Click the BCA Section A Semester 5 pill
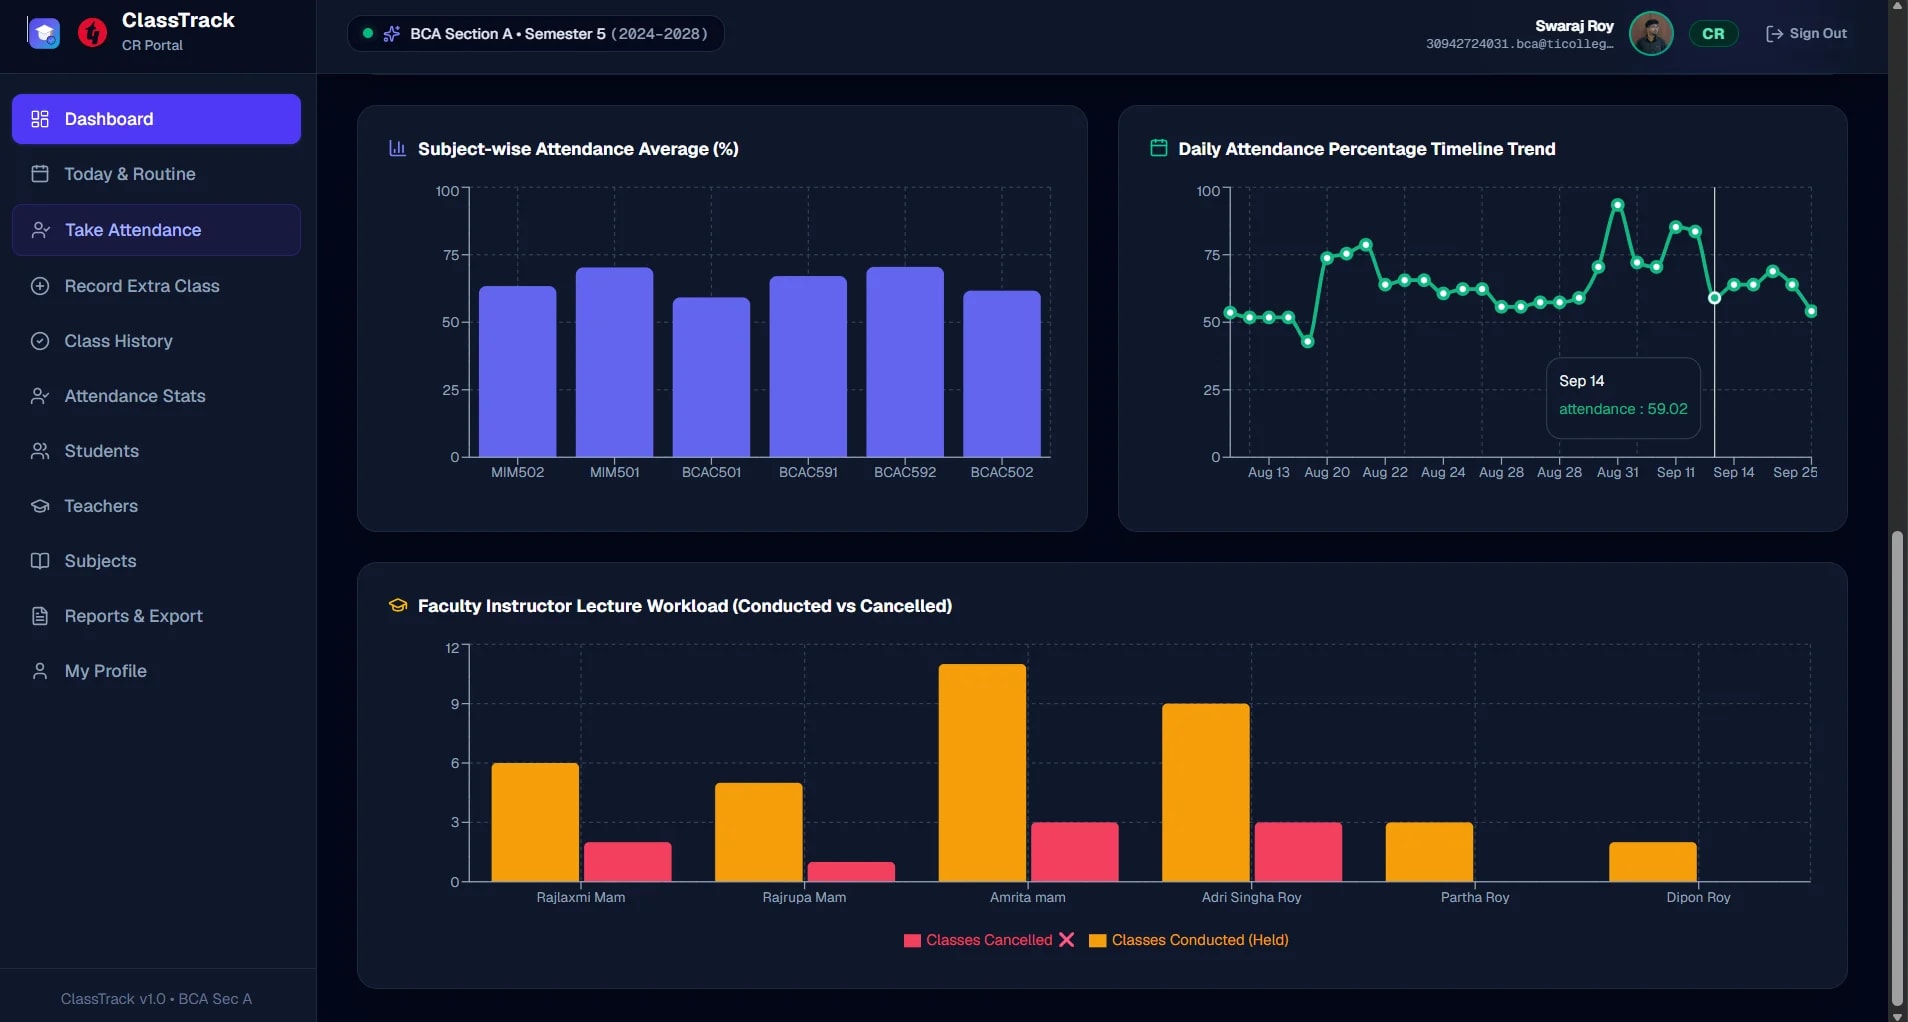Viewport: 1908px width, 1022px height. point(536,34)
